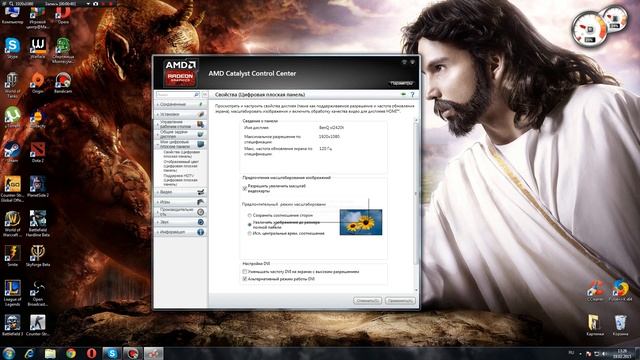Image resolution: width=640 pixels, height=360 pixels.
Task: Toggle reduce DVI frequency checkbox
Action: coord(245,271)
